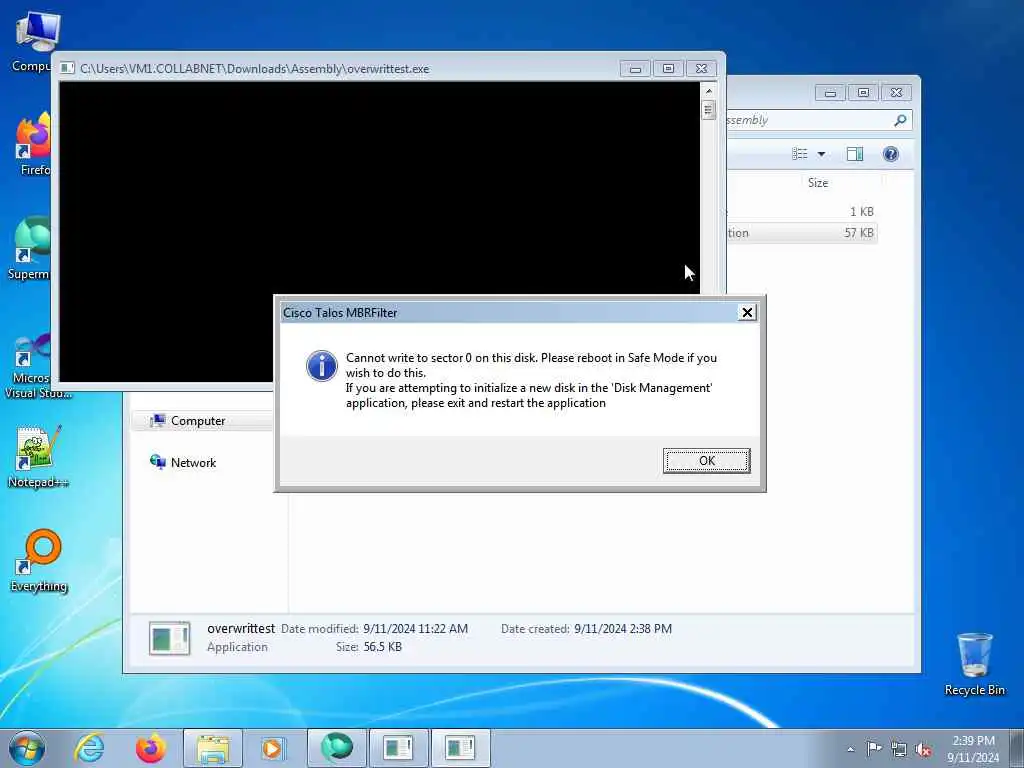Viewport: 1024px width, 768px height.
Task: Open Explorer help icon
Action: click(x=891, y=154)
